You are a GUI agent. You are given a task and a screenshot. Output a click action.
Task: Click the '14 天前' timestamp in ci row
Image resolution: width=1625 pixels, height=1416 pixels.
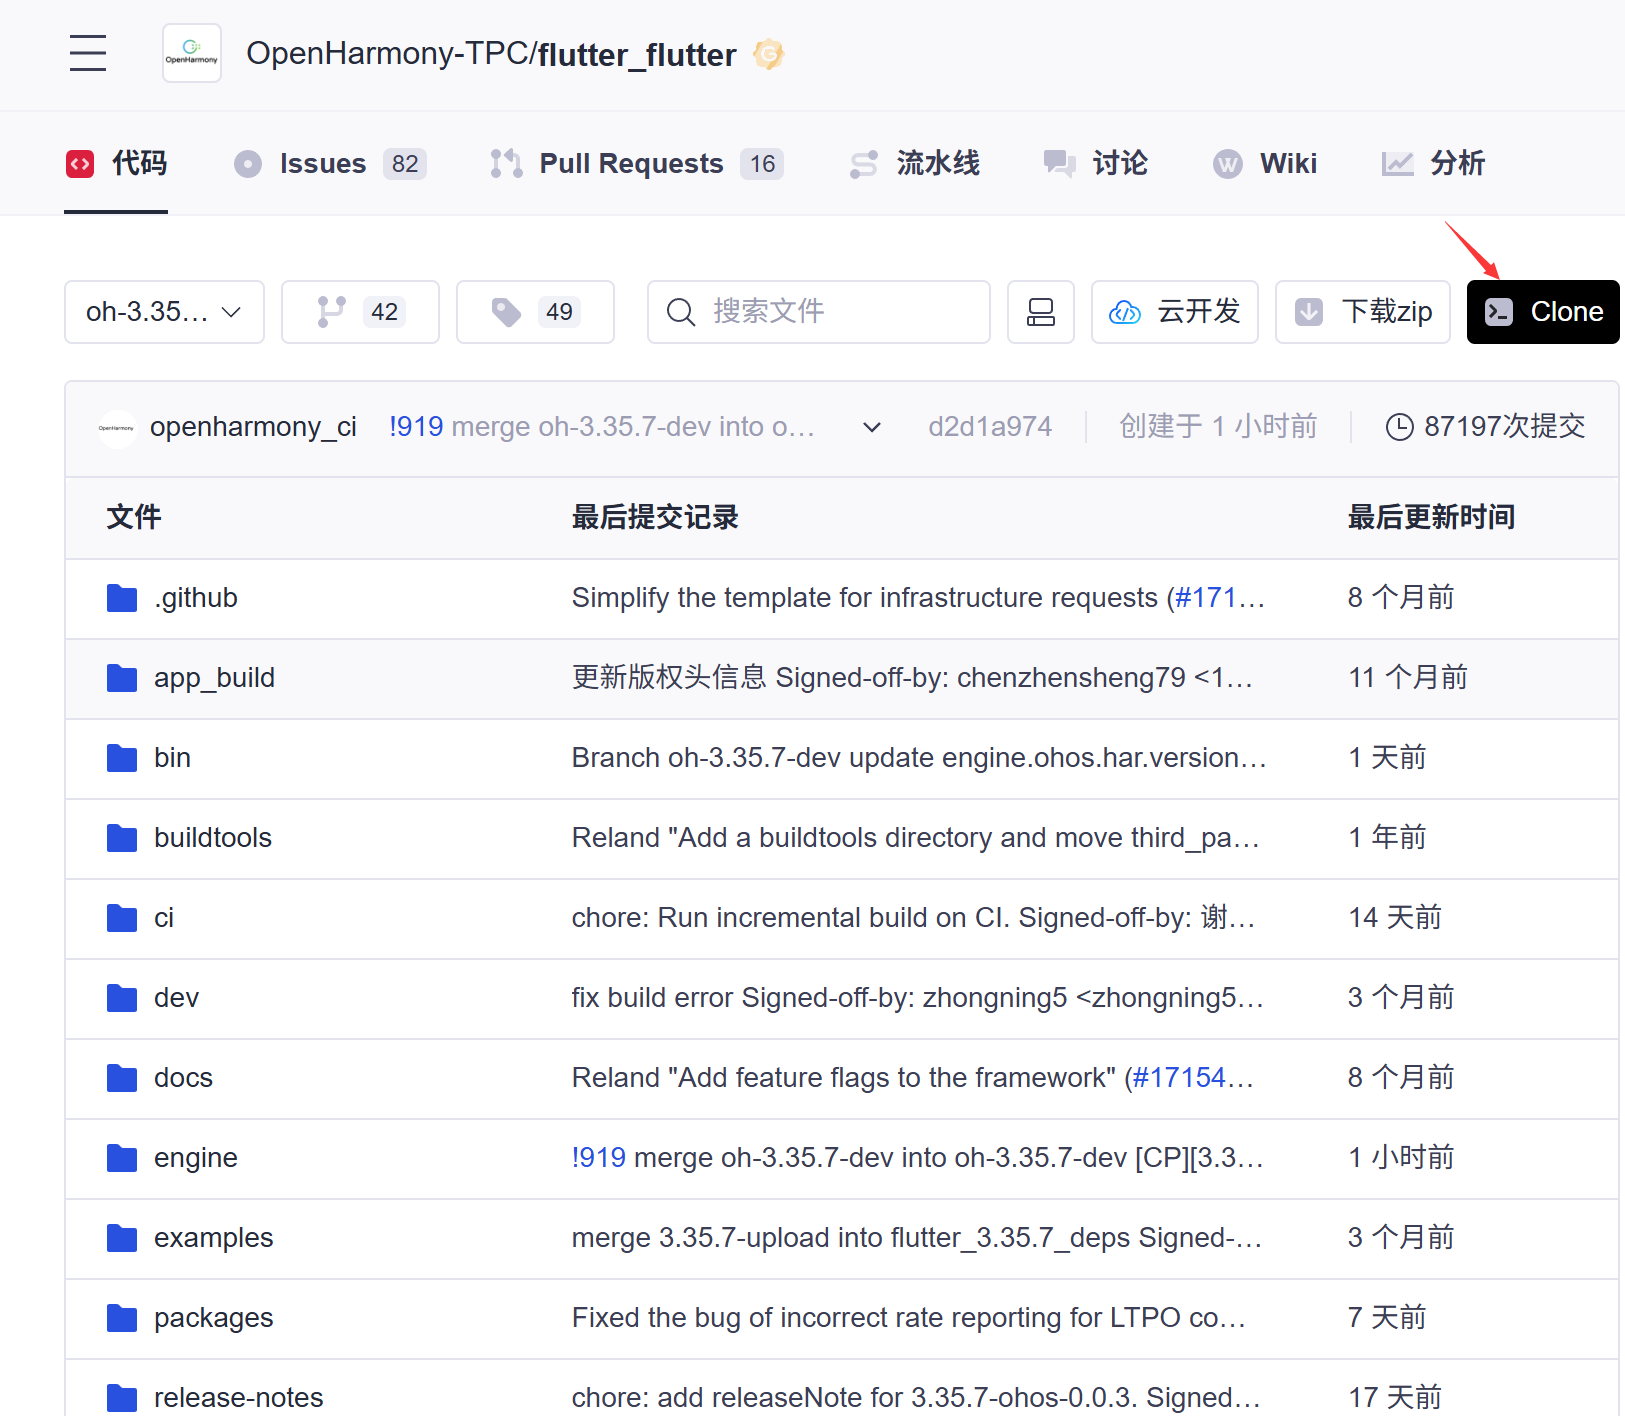(x=1394, y=918)
